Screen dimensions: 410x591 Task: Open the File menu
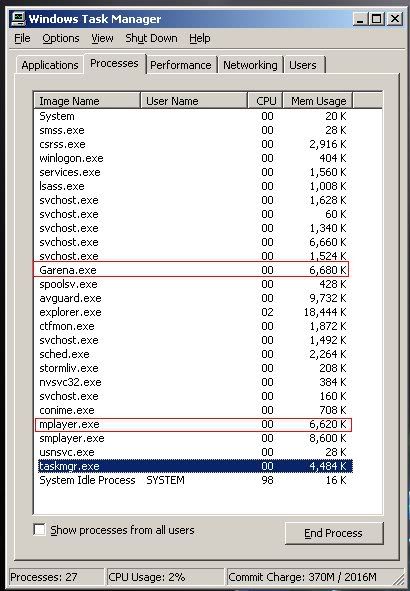pyautogui.click(x=22, y=38)
